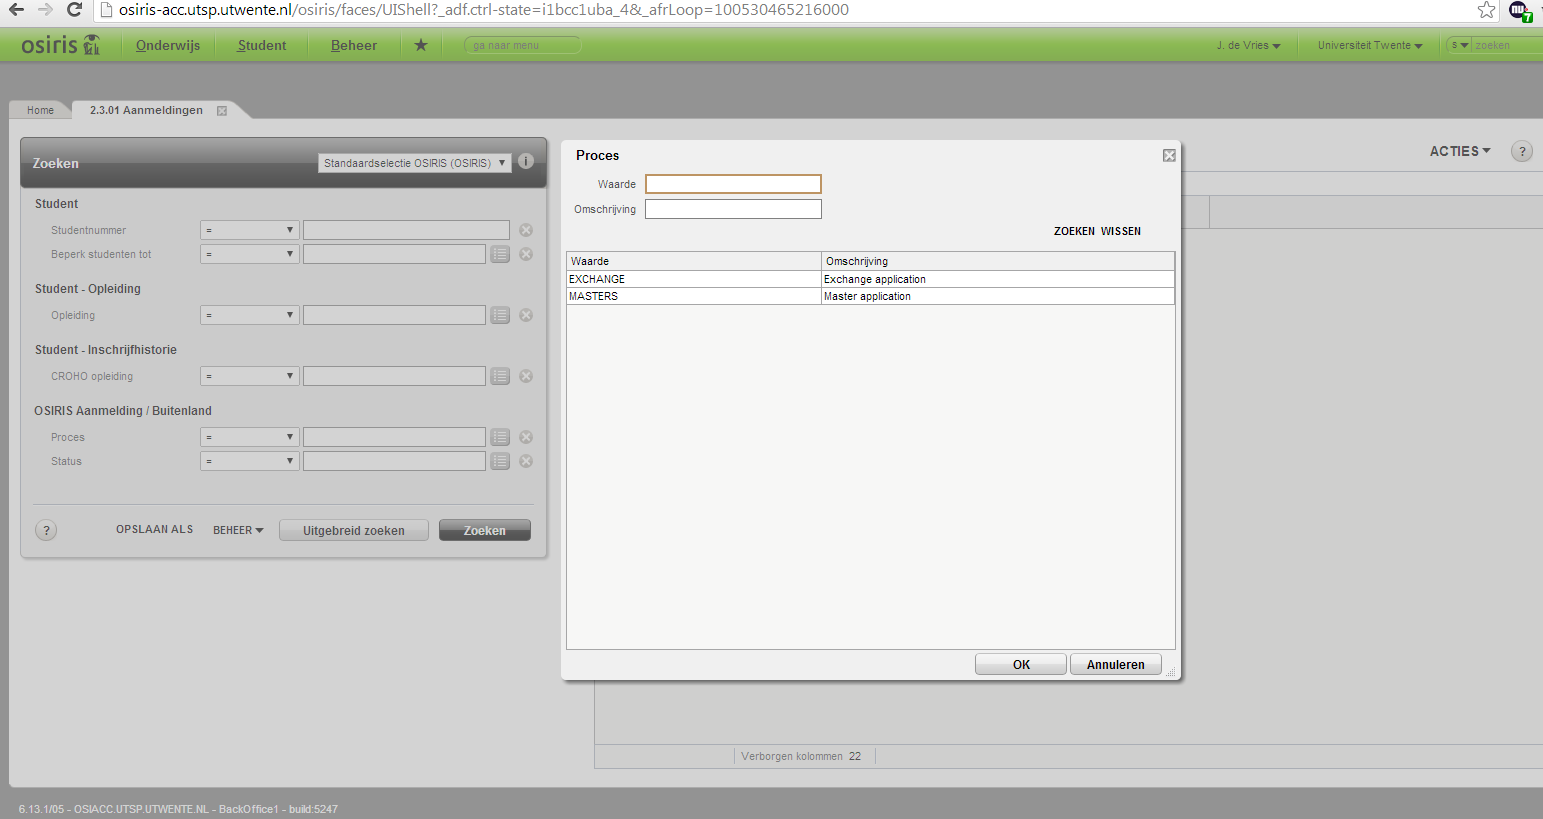Screen dimensions: 1543x819
Task: Focus the Omschrijving input in Proces dialog
Action: tap(733, 209)
